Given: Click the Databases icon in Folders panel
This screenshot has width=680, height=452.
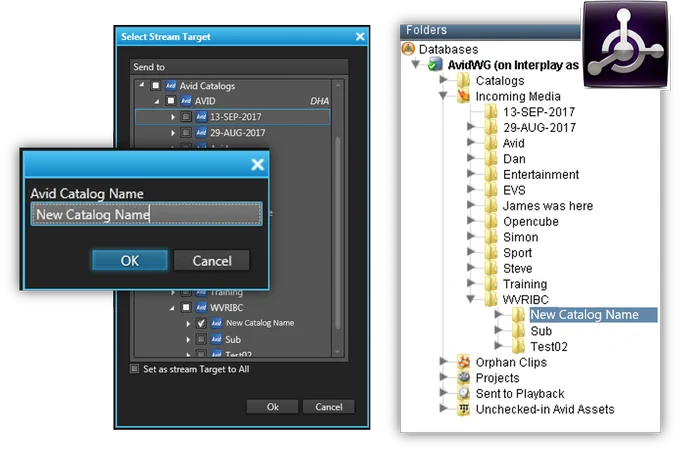Looking at the screenshot, I should 408,49.
